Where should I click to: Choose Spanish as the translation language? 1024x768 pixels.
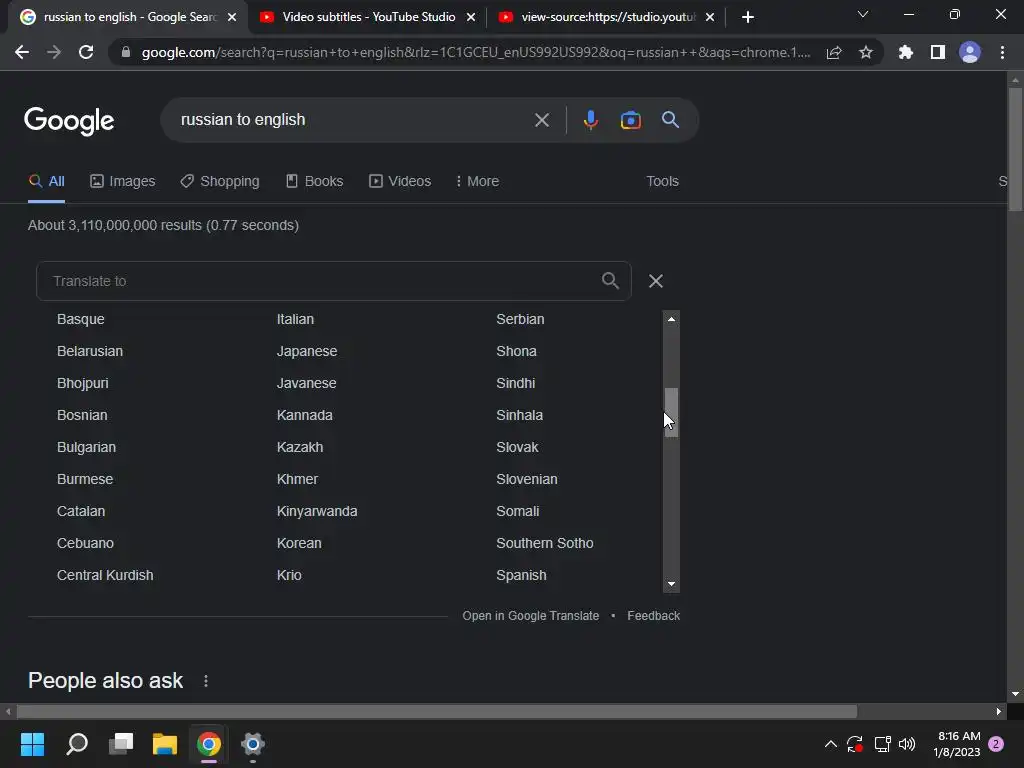521,575
